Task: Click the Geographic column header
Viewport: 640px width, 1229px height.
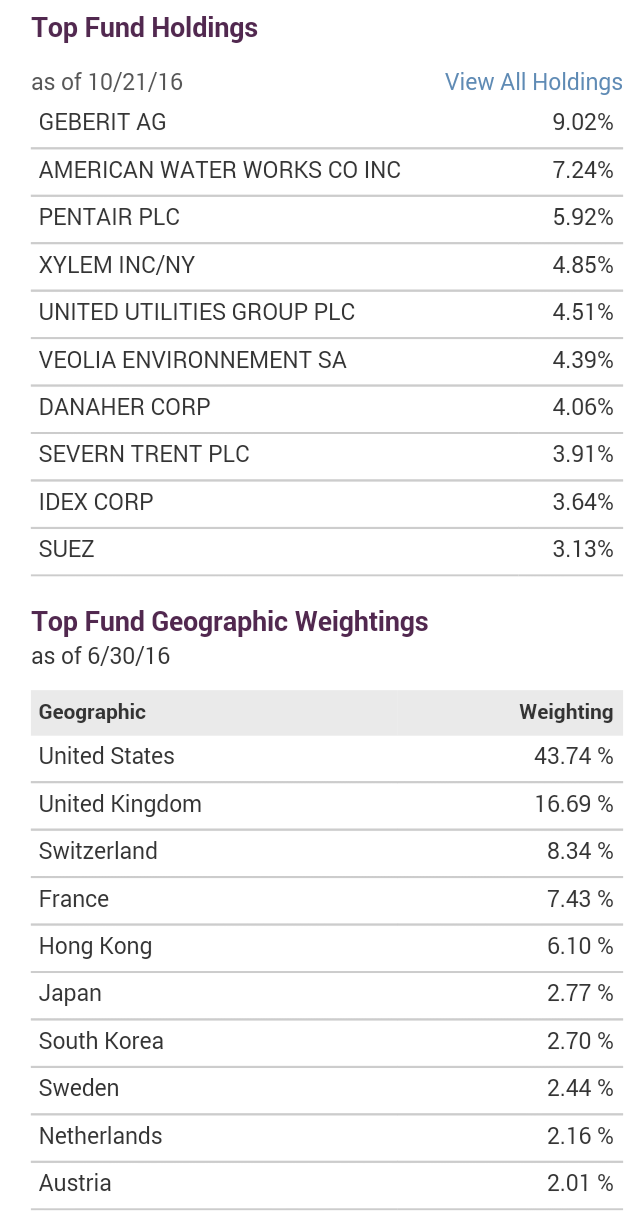Action: 92,712
